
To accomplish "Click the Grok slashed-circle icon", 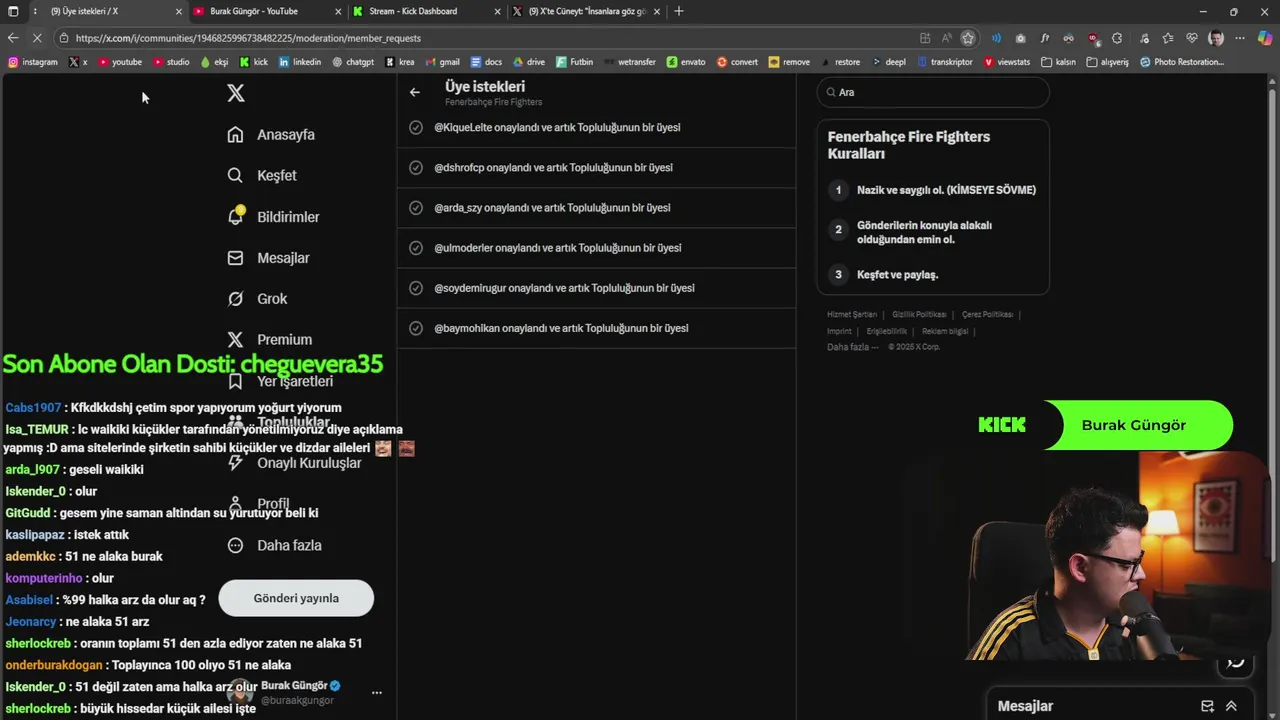I will 235,299.
